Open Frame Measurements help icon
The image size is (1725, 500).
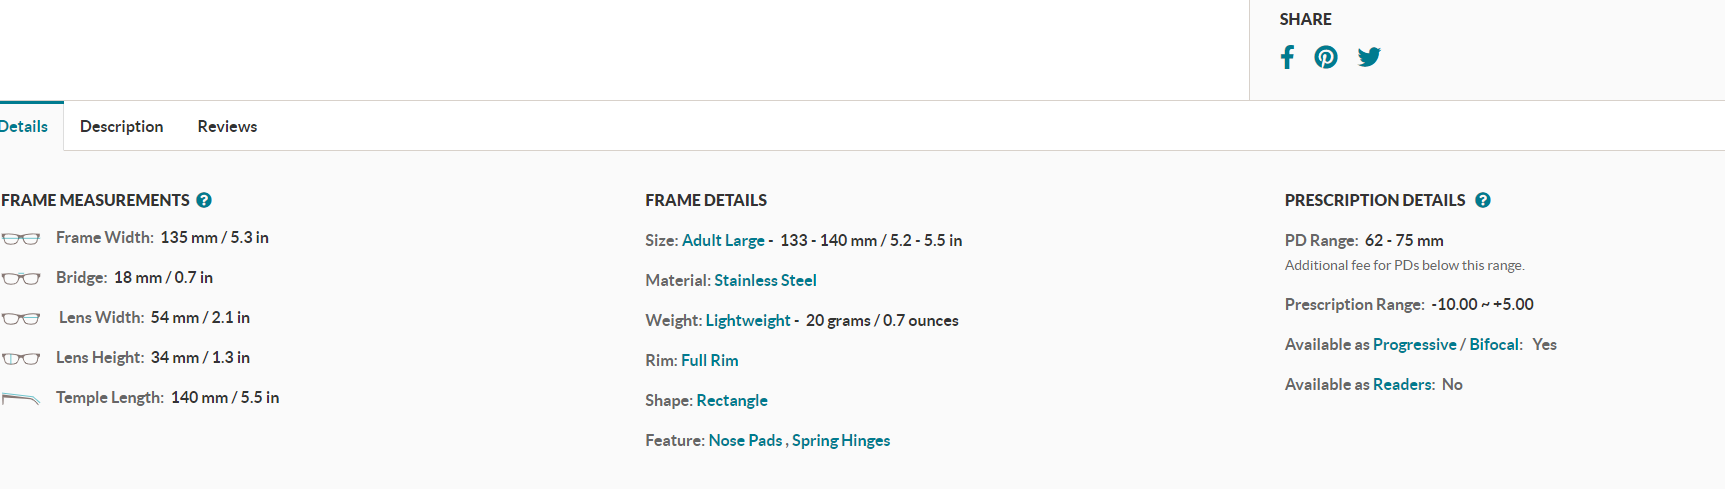click(204, 200)
